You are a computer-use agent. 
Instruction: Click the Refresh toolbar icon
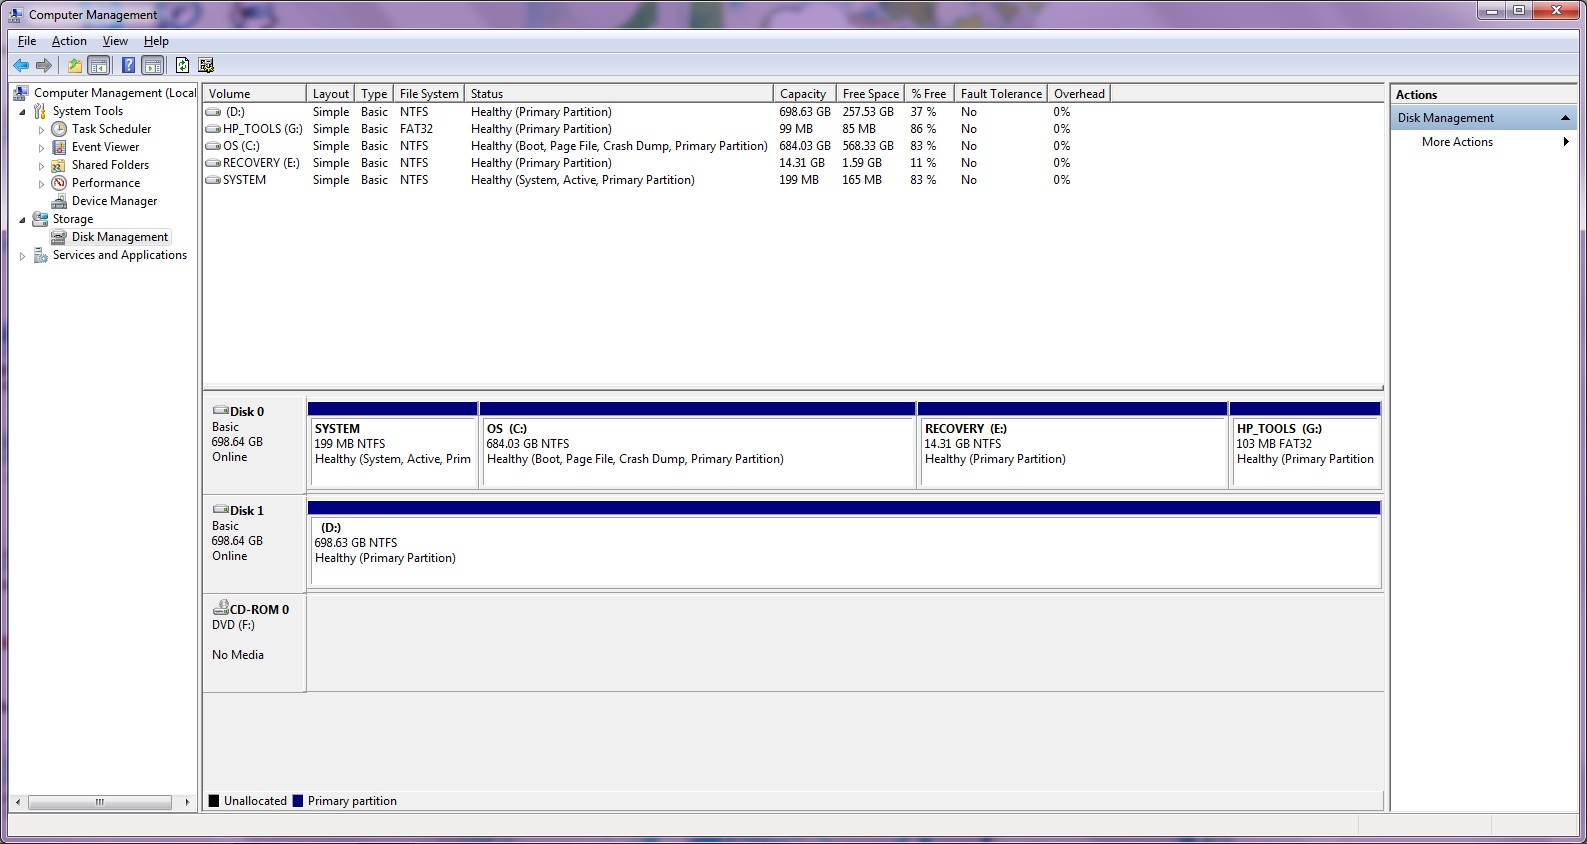click(182, 65)
